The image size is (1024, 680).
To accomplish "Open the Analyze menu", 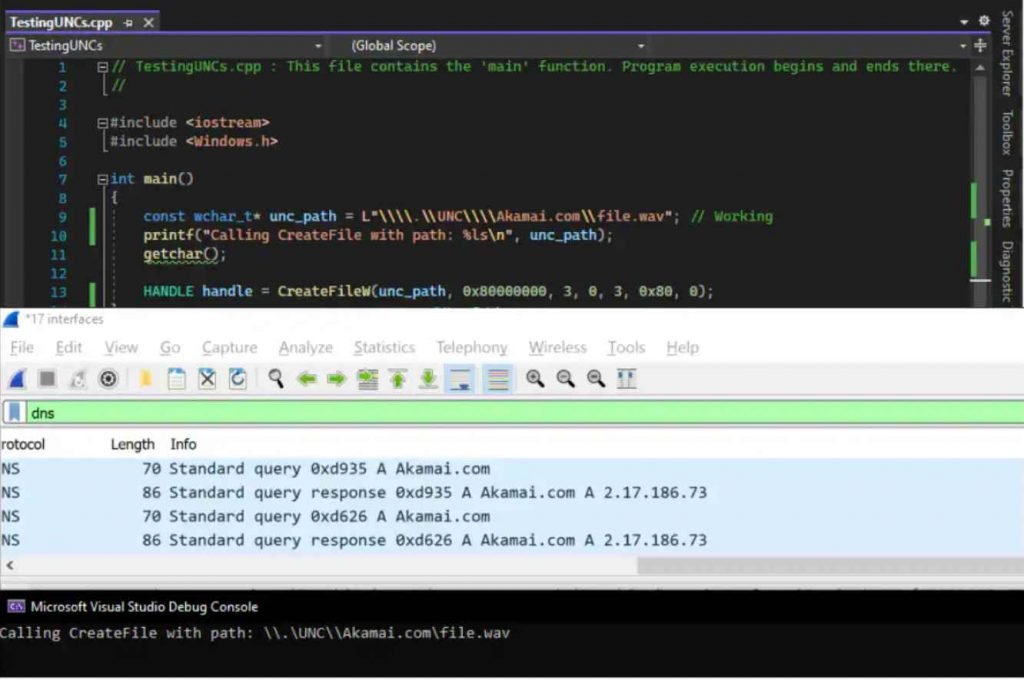I will (306, 348).
